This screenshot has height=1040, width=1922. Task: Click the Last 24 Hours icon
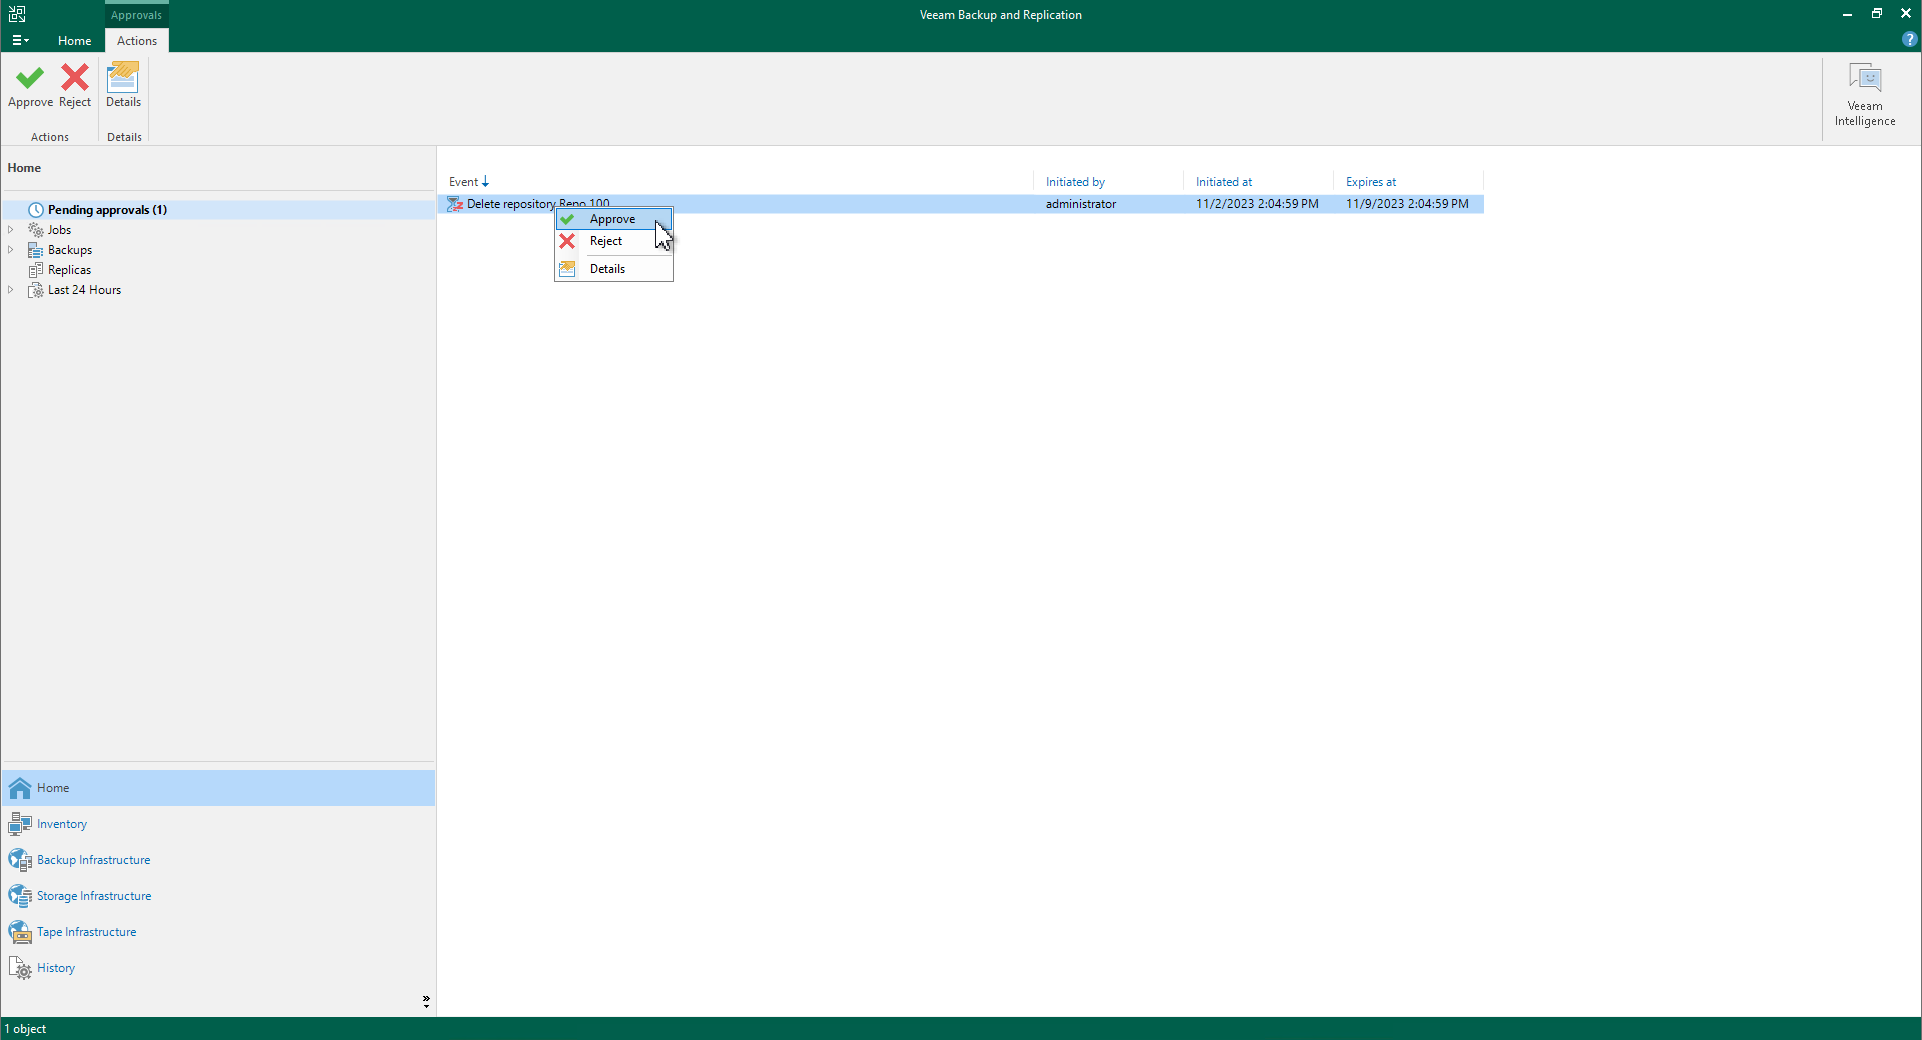point(36,290)
